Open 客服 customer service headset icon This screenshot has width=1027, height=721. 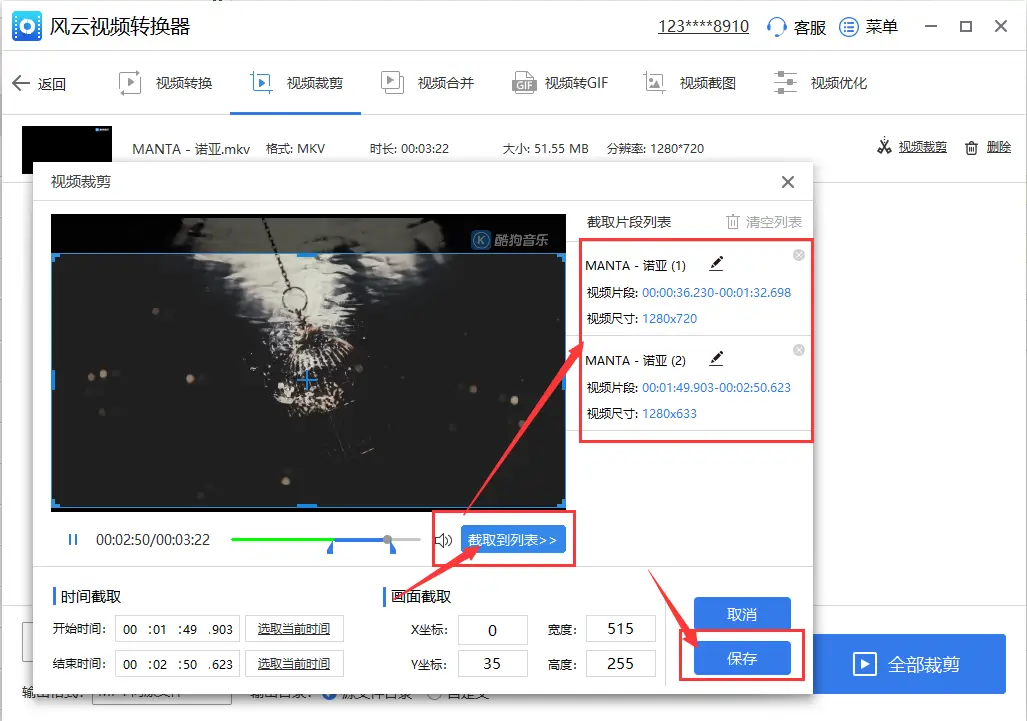point(776,27)
